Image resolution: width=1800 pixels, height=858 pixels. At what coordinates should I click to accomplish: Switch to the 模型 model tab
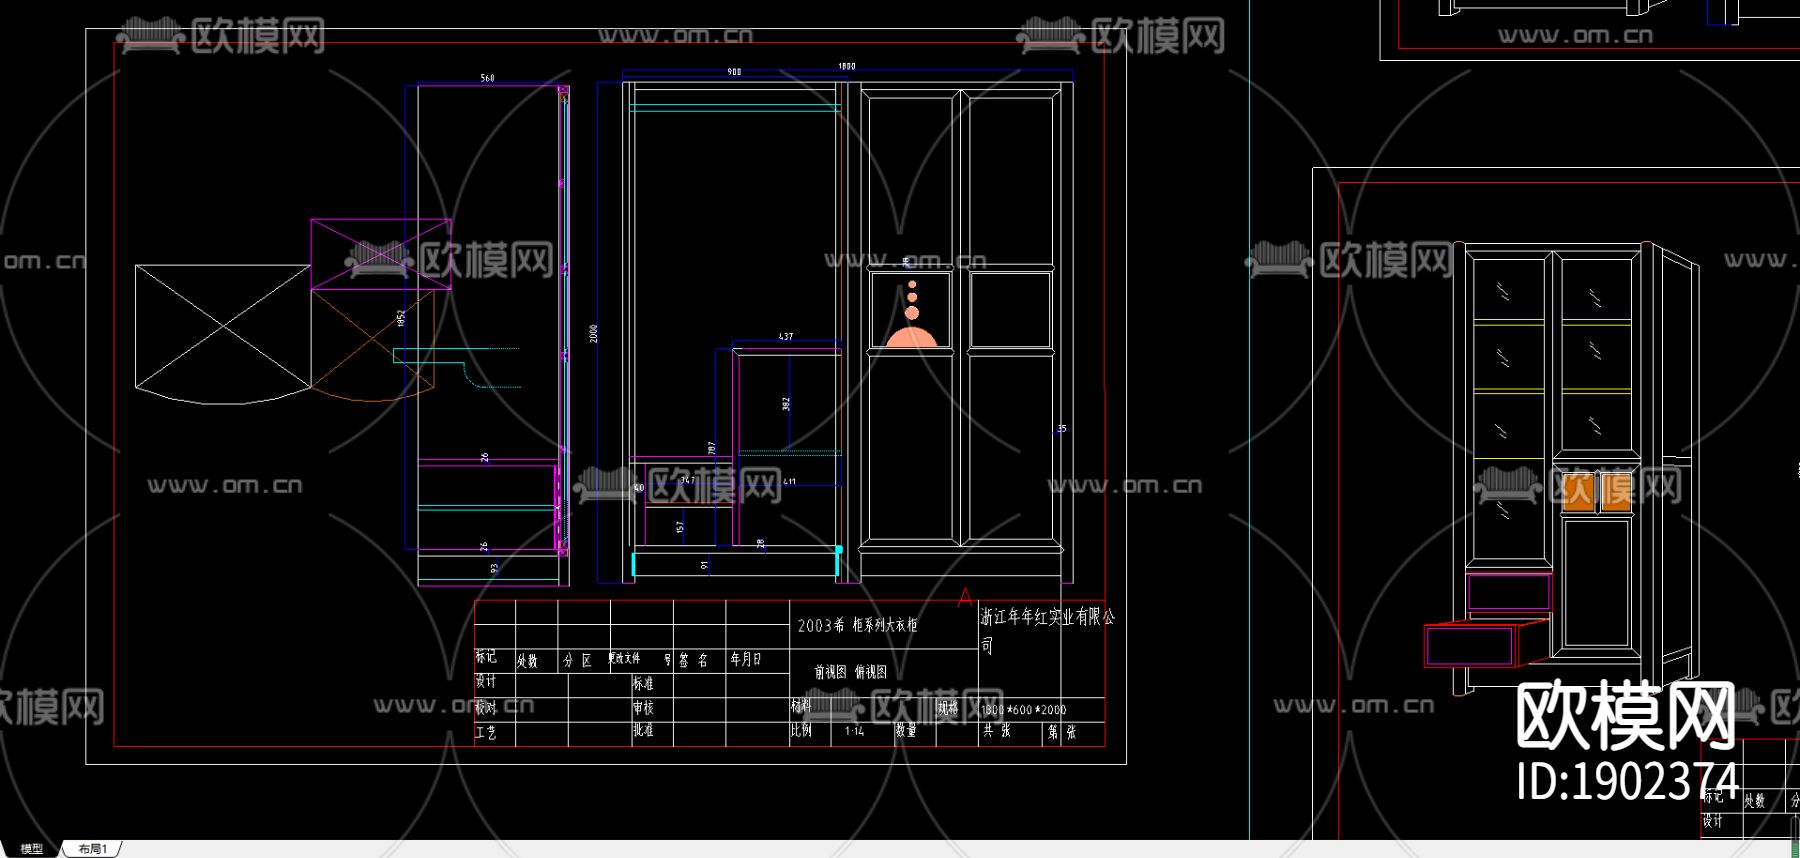click(32, 849)
